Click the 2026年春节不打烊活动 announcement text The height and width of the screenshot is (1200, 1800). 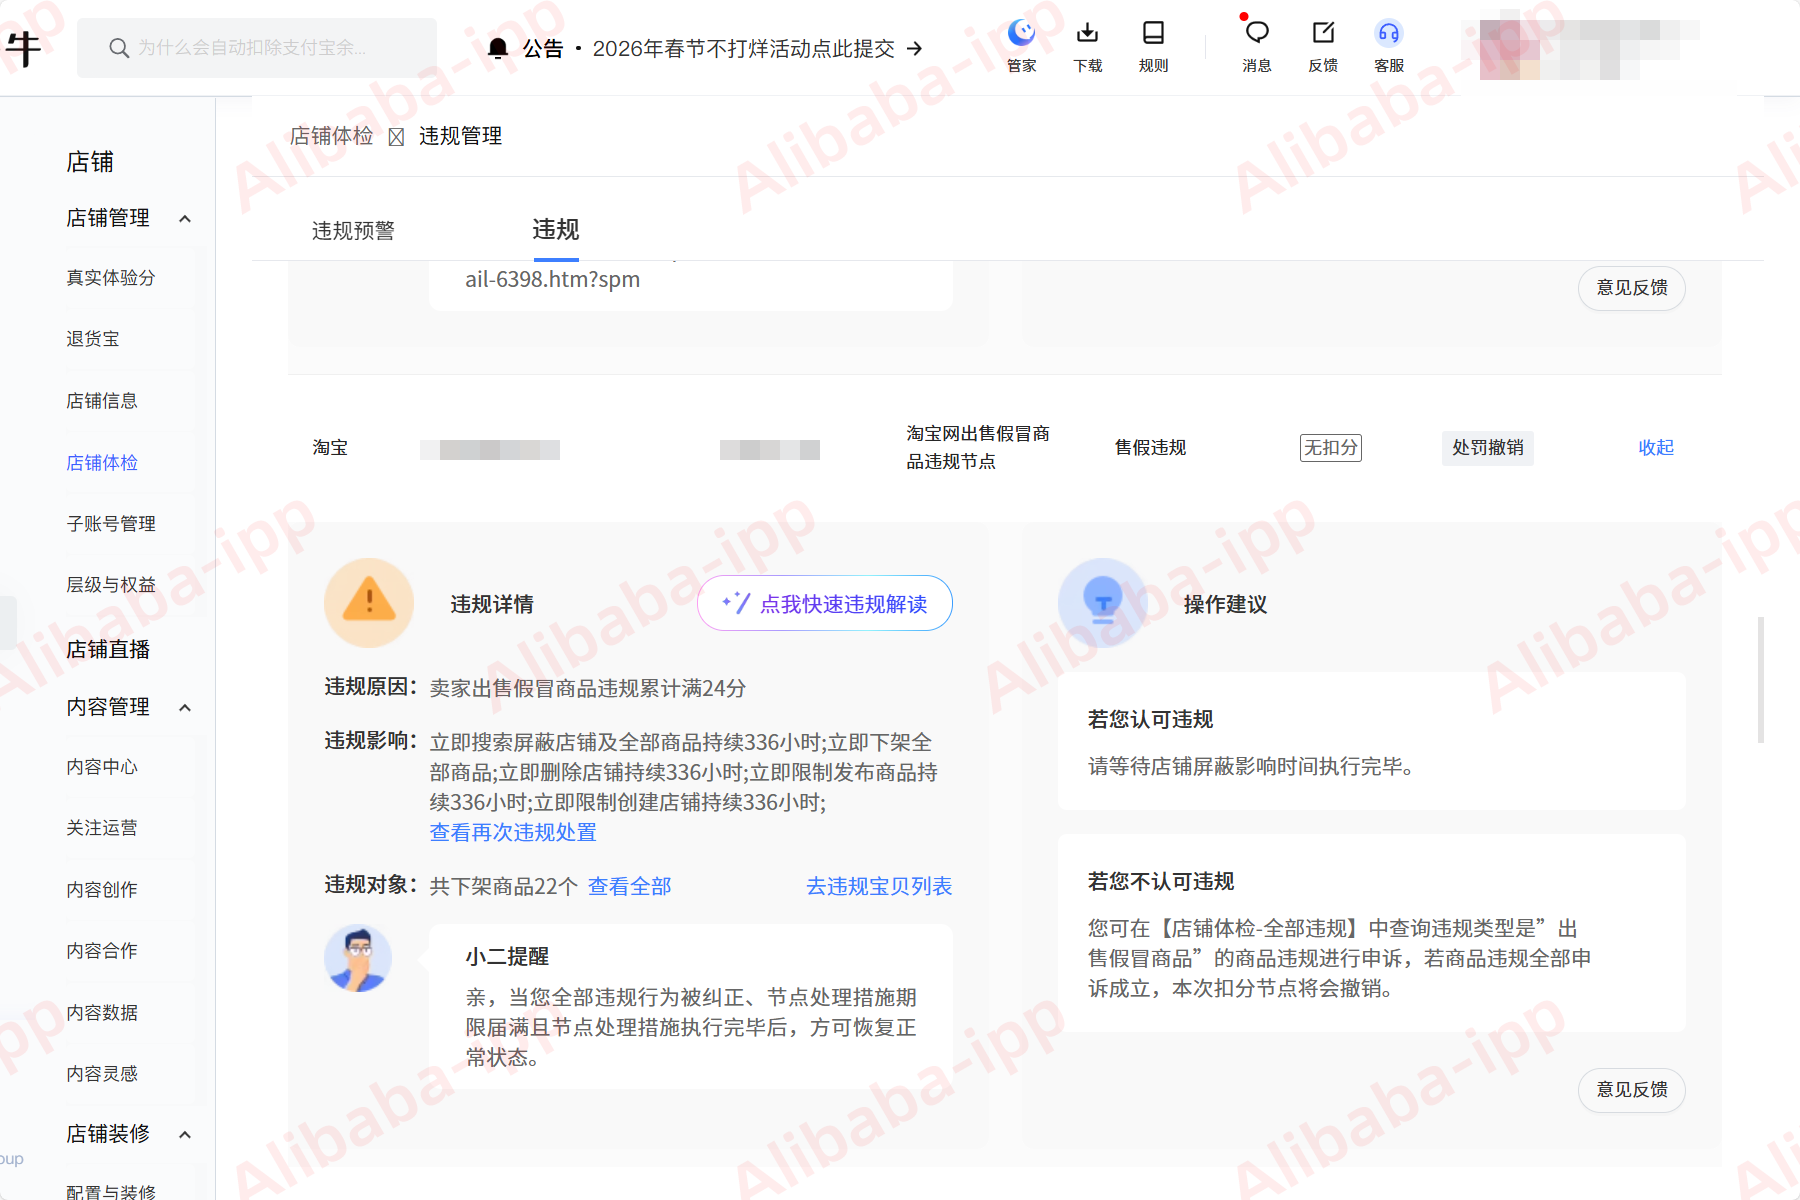743,48
